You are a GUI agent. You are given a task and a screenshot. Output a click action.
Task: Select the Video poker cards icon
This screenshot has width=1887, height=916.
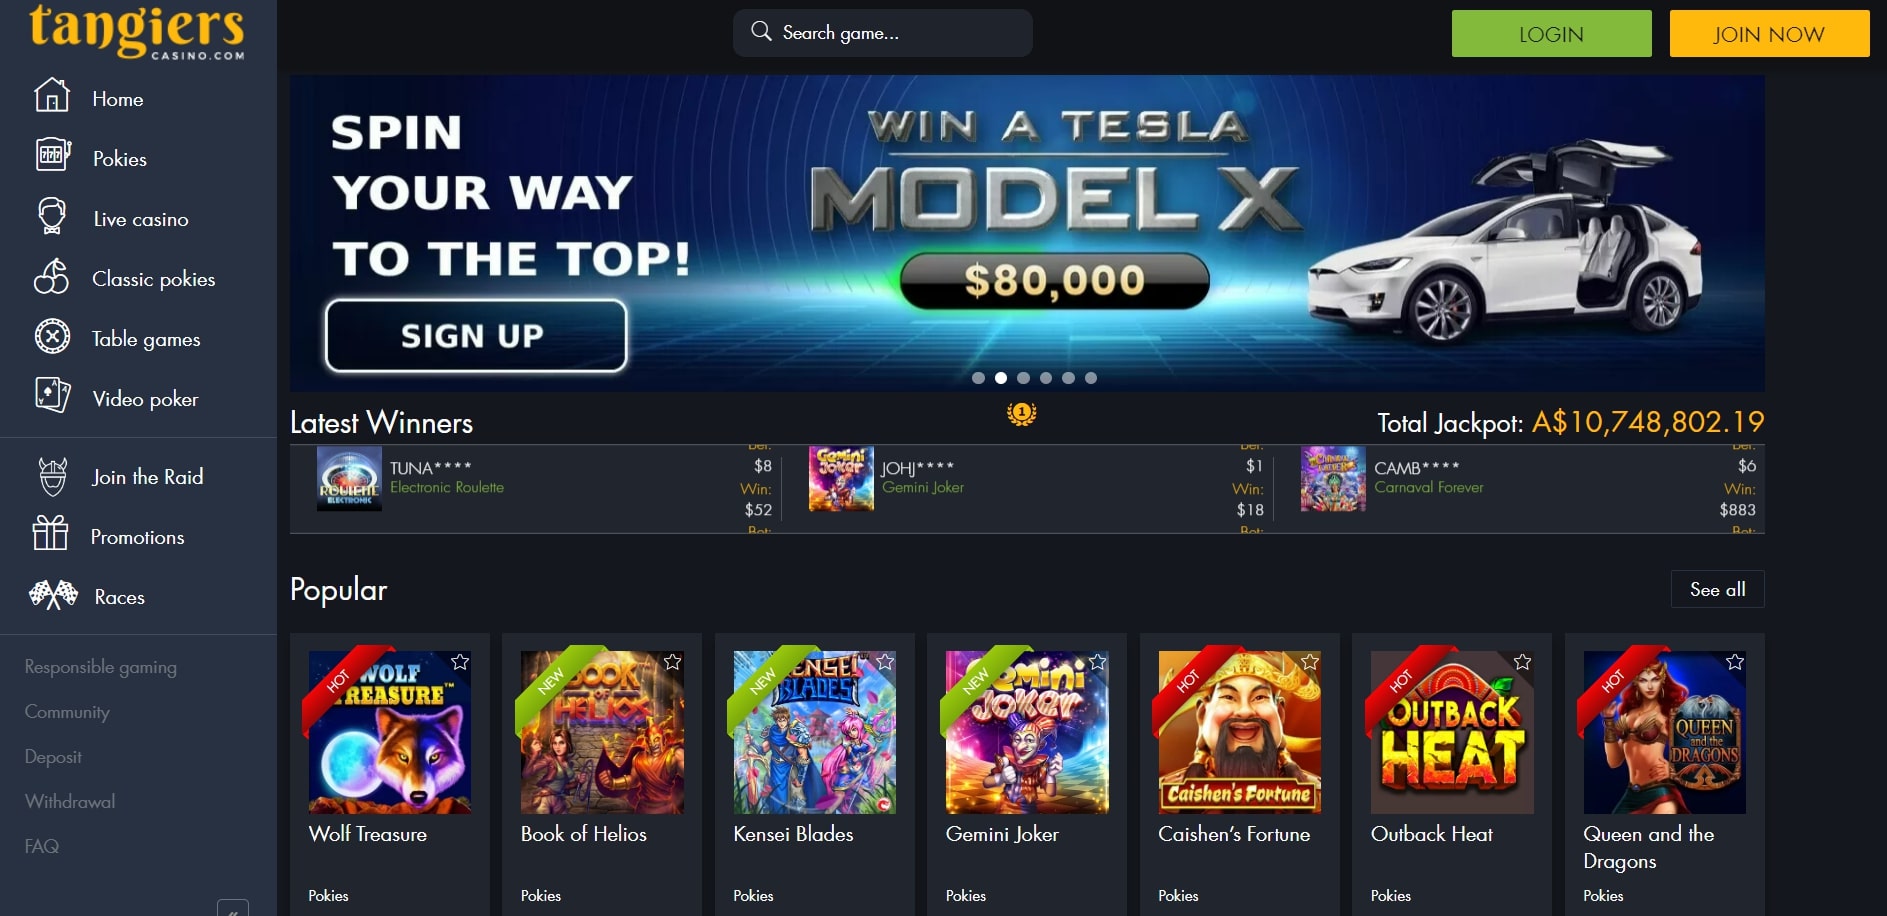[x=52, y=395]
